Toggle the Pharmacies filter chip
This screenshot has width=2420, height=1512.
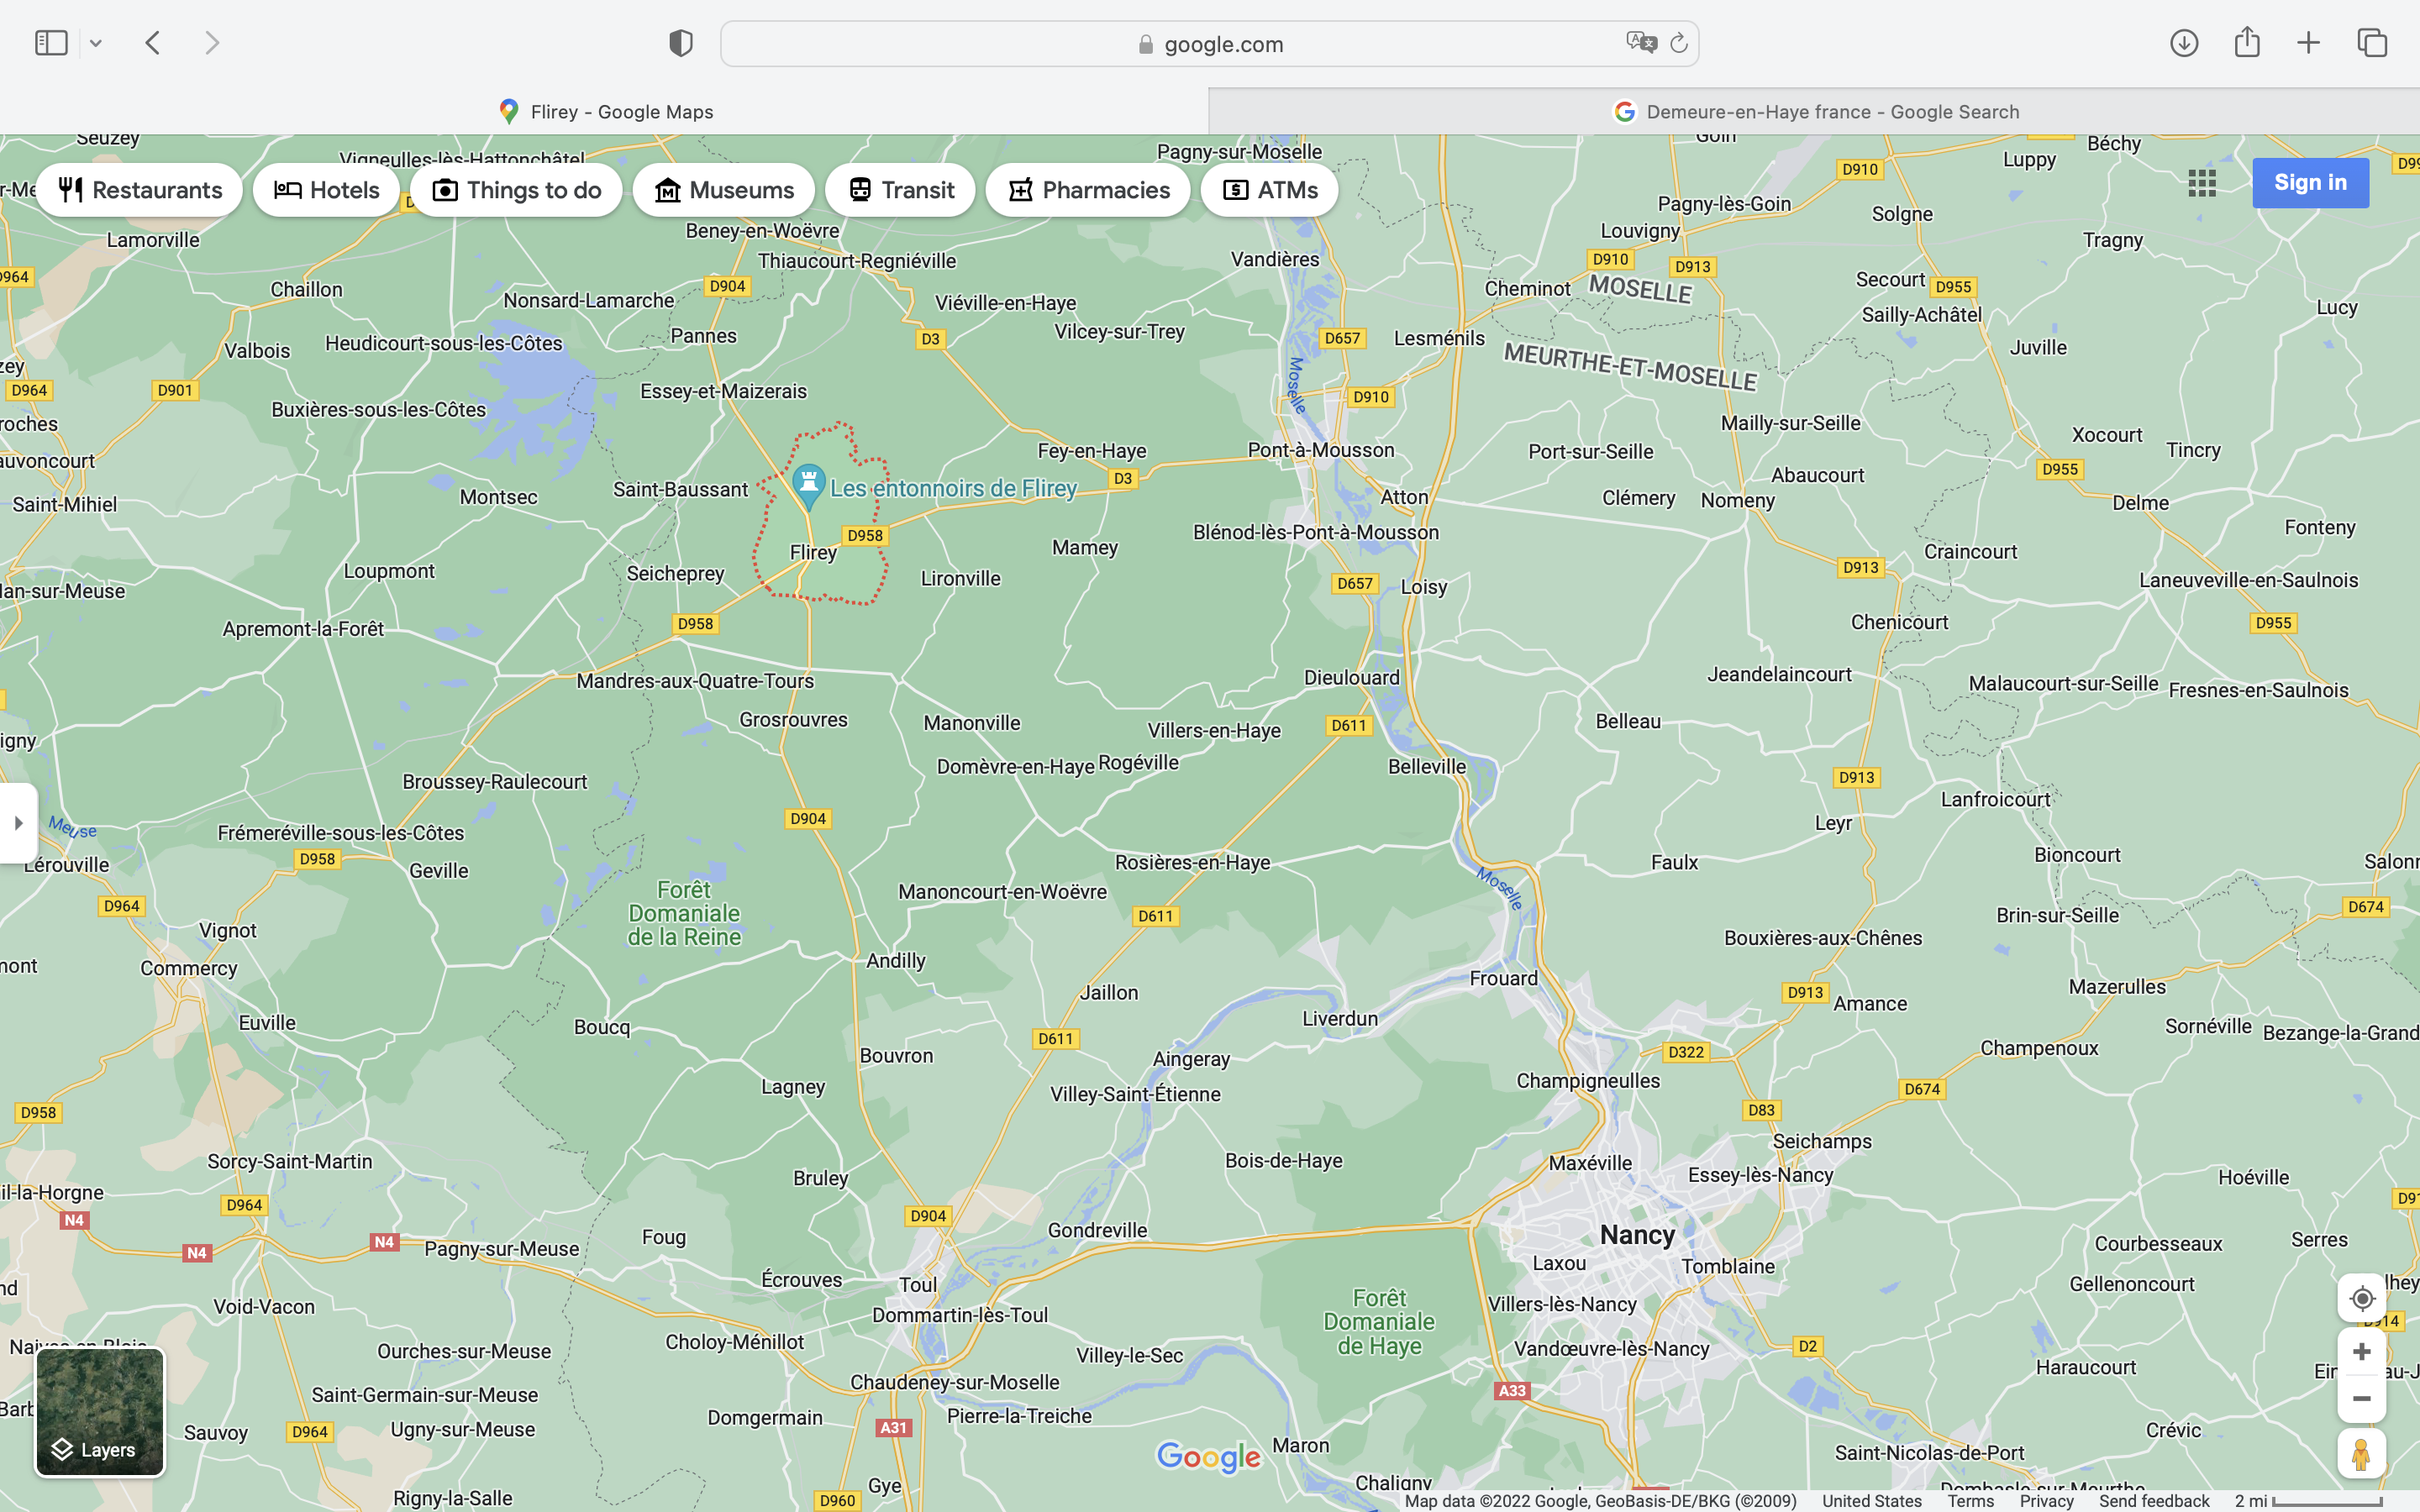tap(1088, 190)
